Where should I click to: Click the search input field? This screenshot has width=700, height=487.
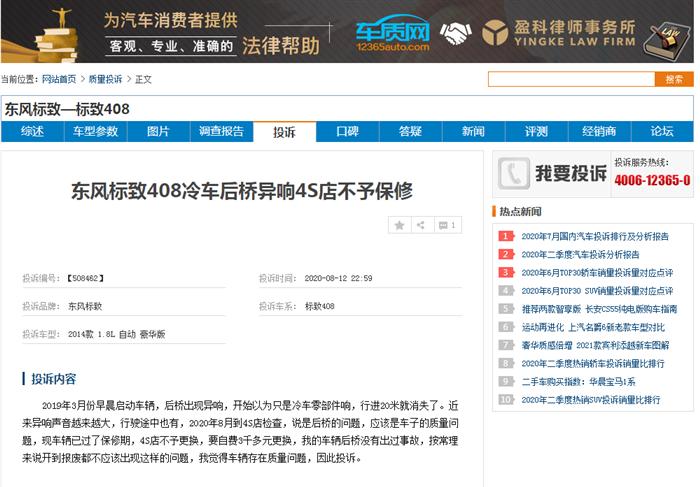(x=571, y=79)
